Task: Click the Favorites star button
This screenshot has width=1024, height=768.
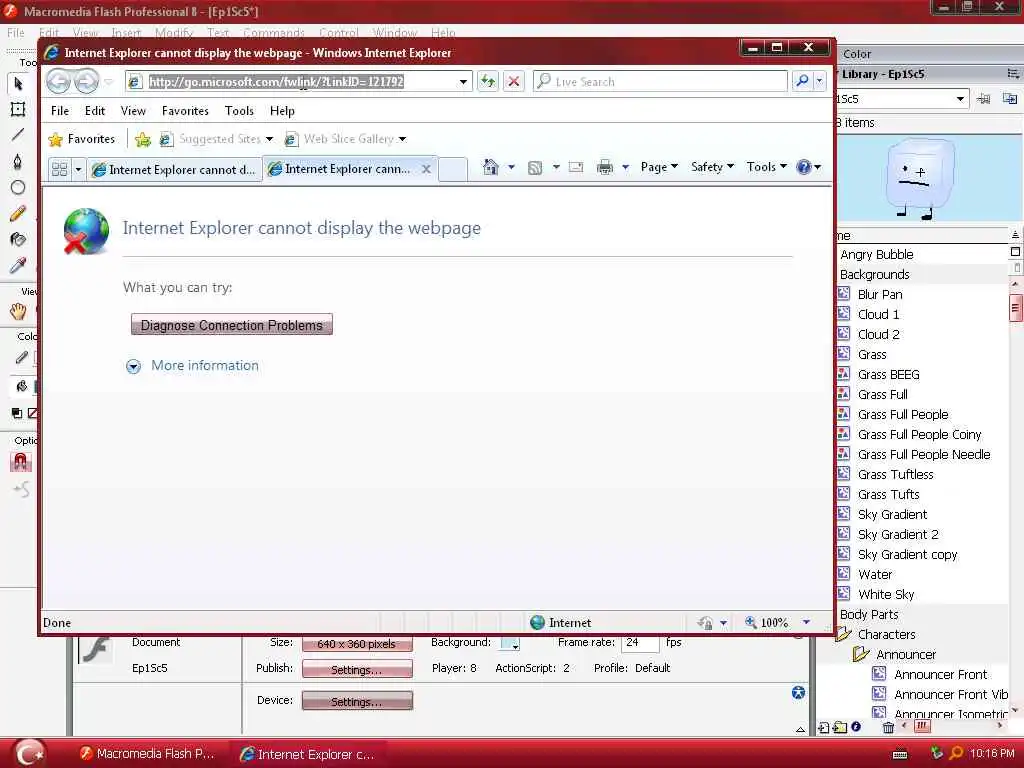Action: tap(82, 139)
